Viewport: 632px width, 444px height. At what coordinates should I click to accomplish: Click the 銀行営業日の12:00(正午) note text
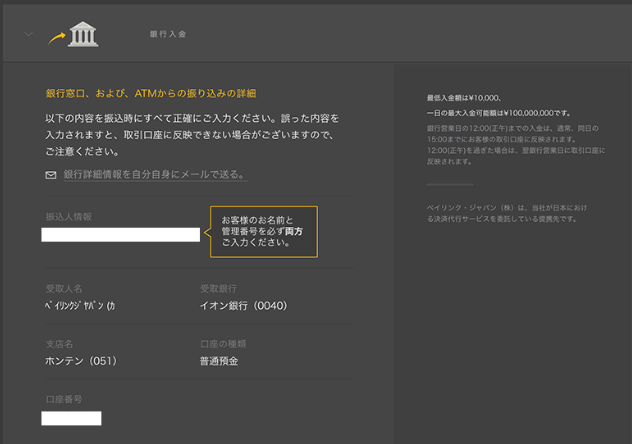(516, 145)
